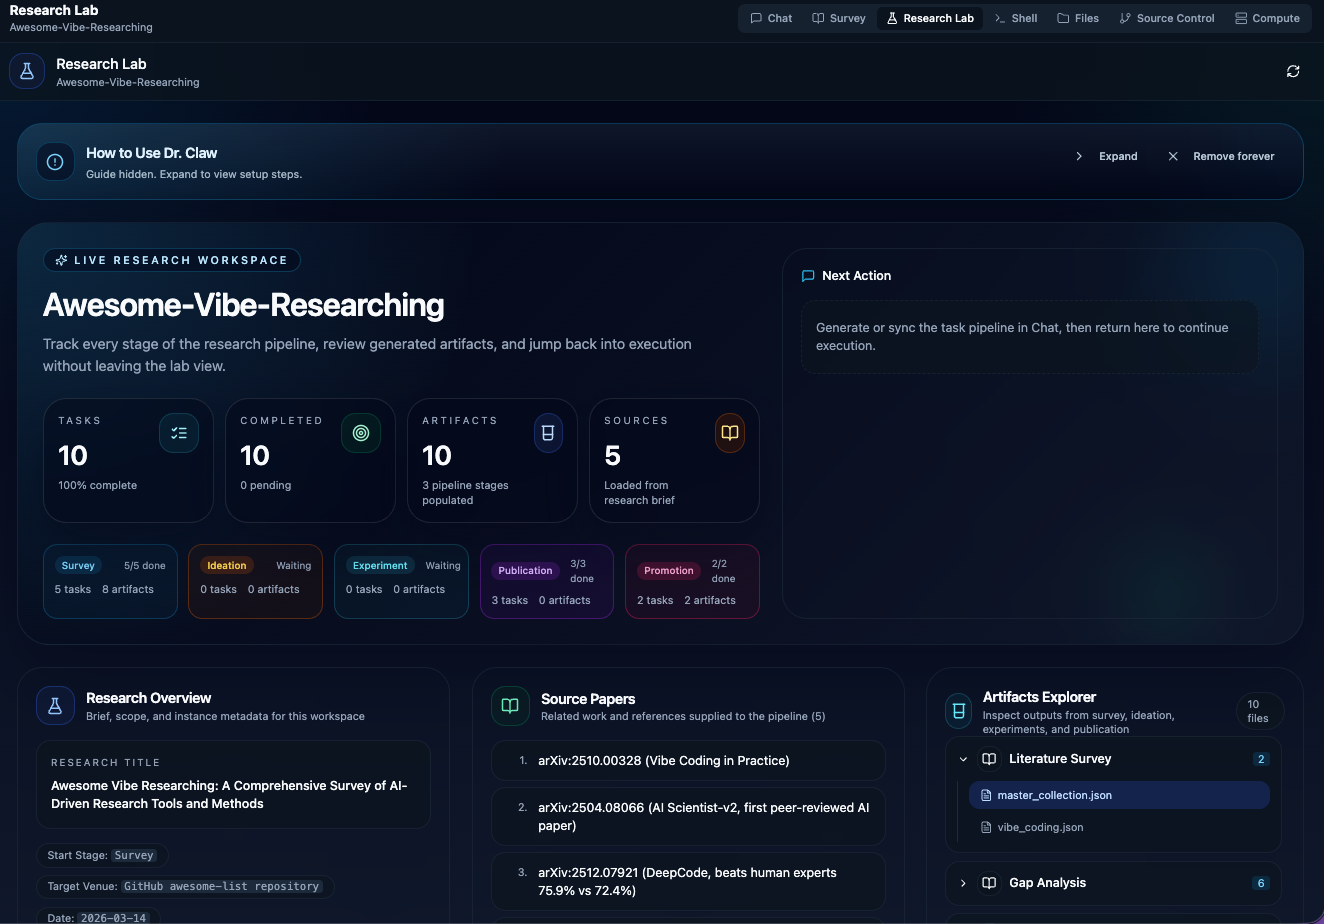This screenshot has height=924, width=1324.
Task: Click the book icon in Sources card
Action: click(730, 433)
